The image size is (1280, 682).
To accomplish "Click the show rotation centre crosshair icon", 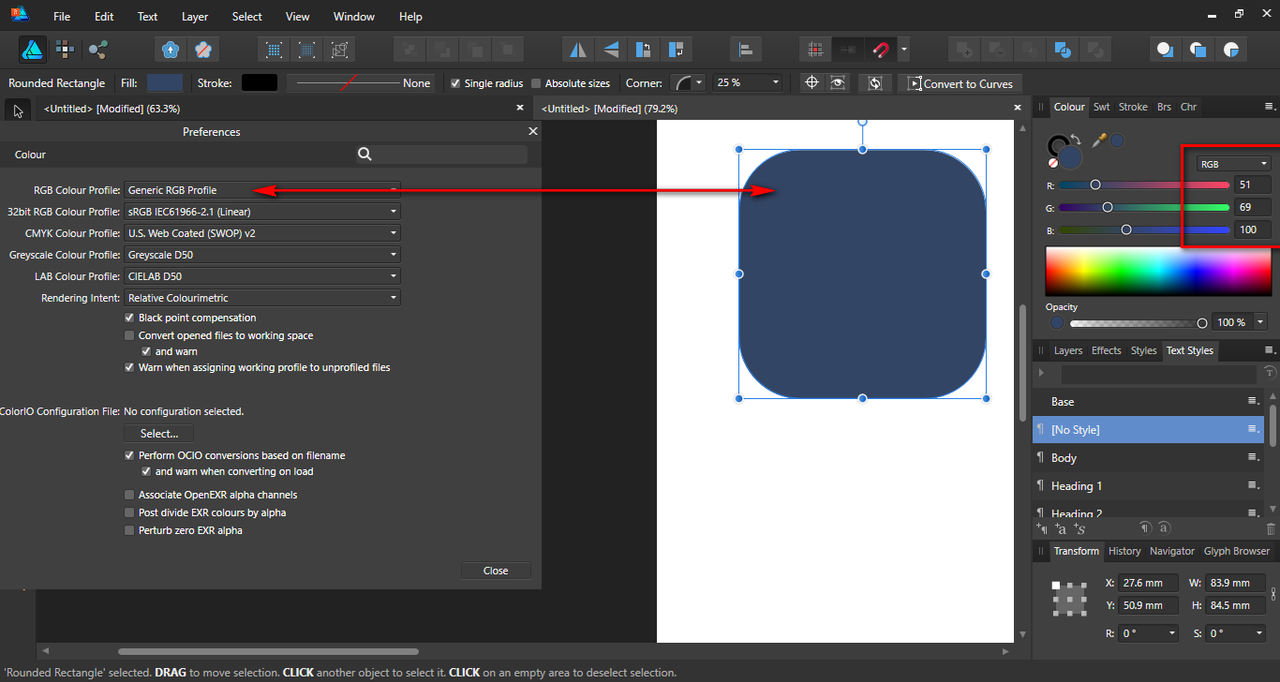I will point(812,83).
